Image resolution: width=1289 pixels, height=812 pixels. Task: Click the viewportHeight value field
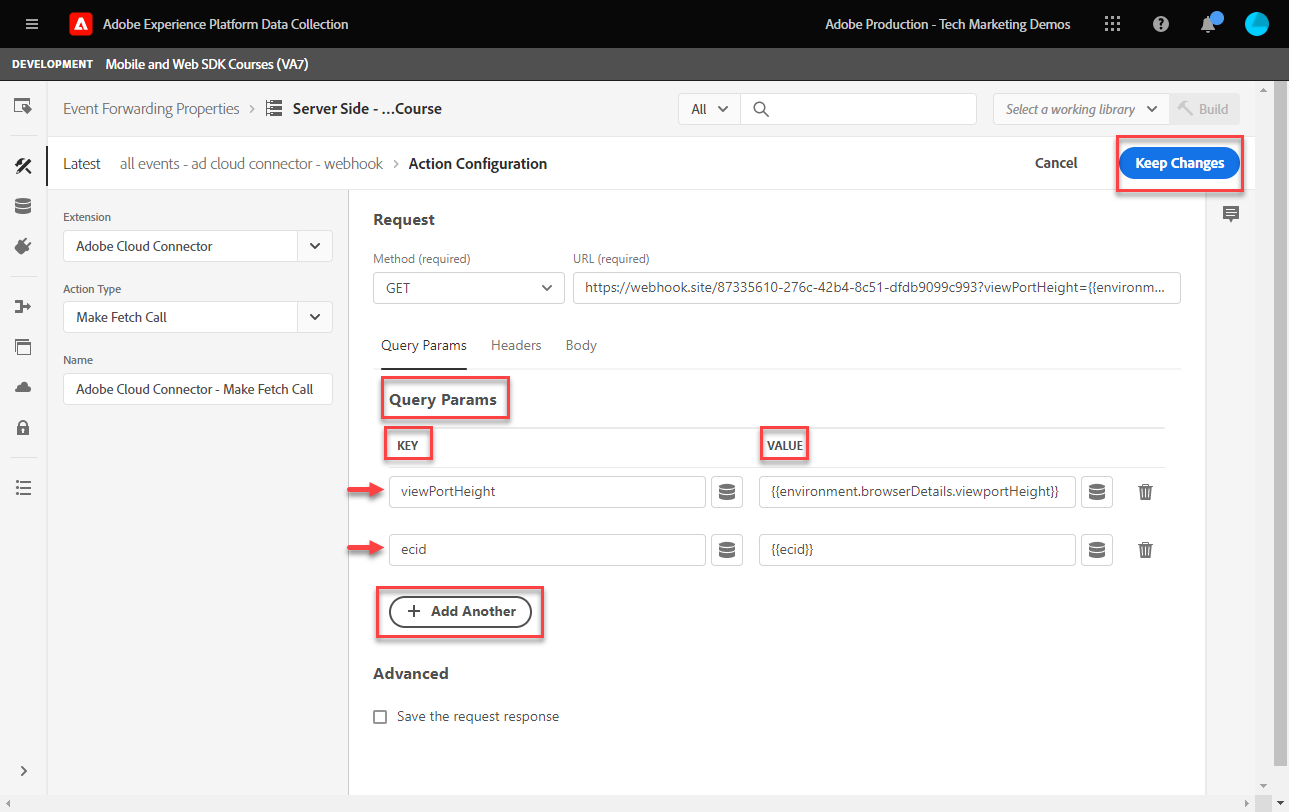[x=917, y=492]
